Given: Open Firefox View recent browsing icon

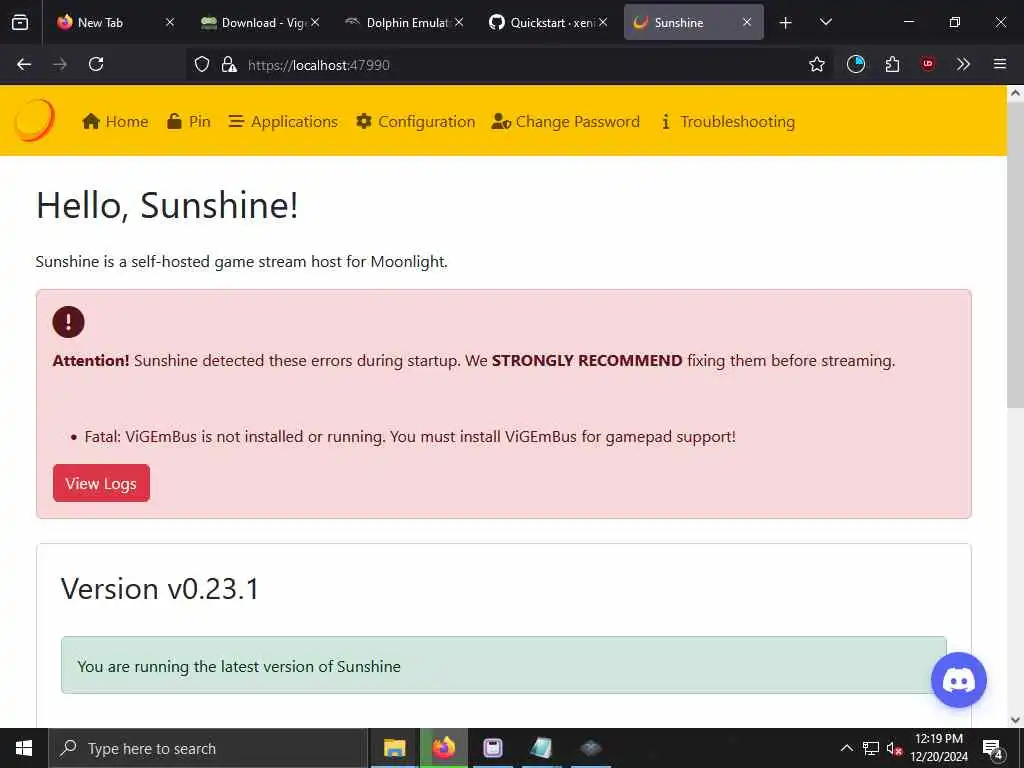Looking at the screenshot, I should 20,22.
